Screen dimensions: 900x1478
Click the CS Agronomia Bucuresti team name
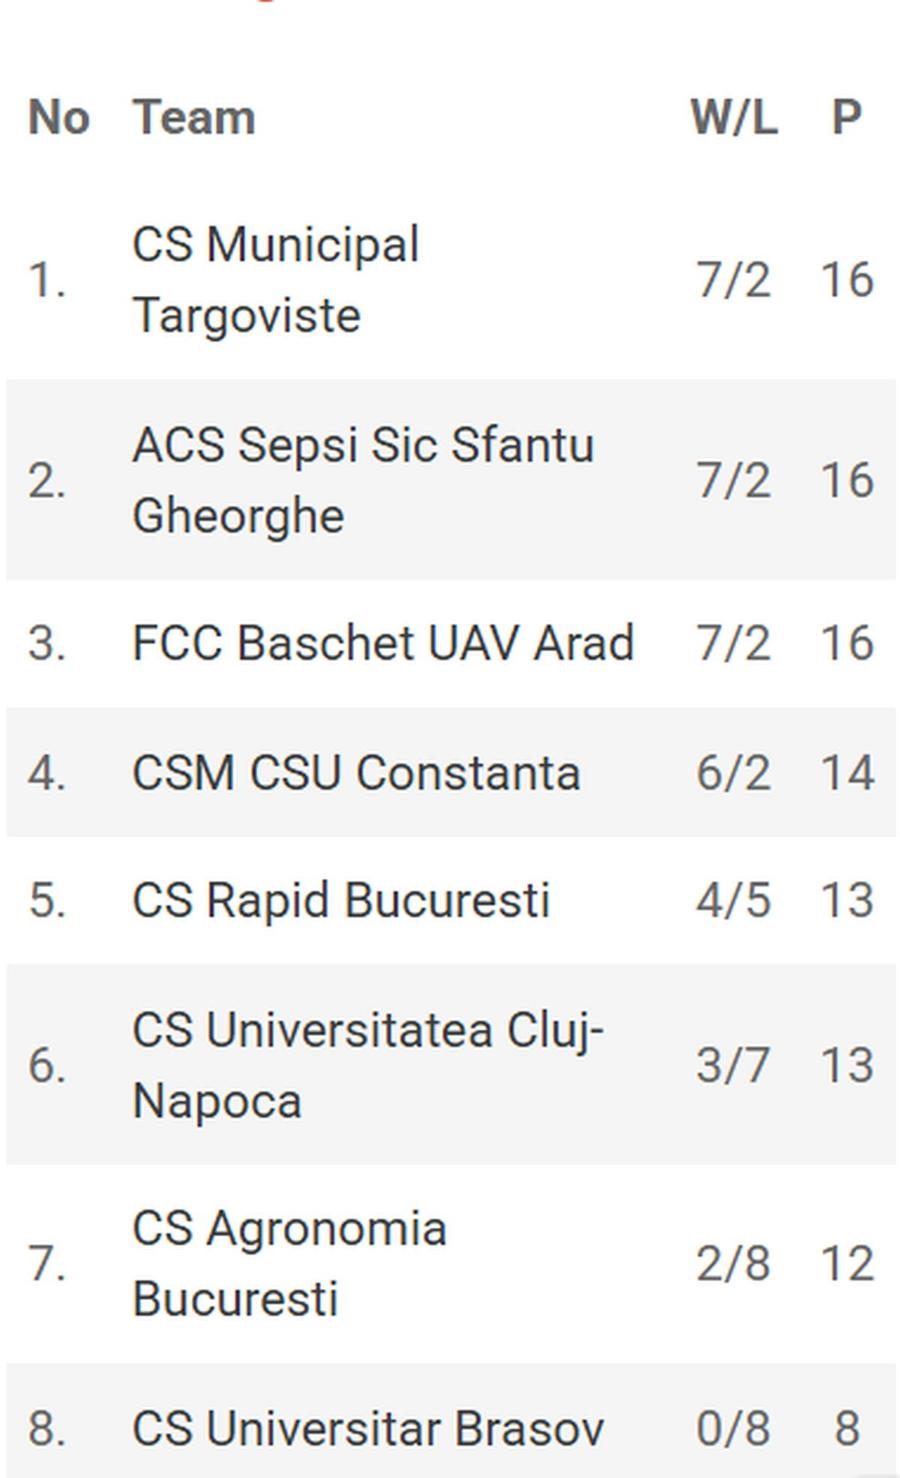(289, 1264)
